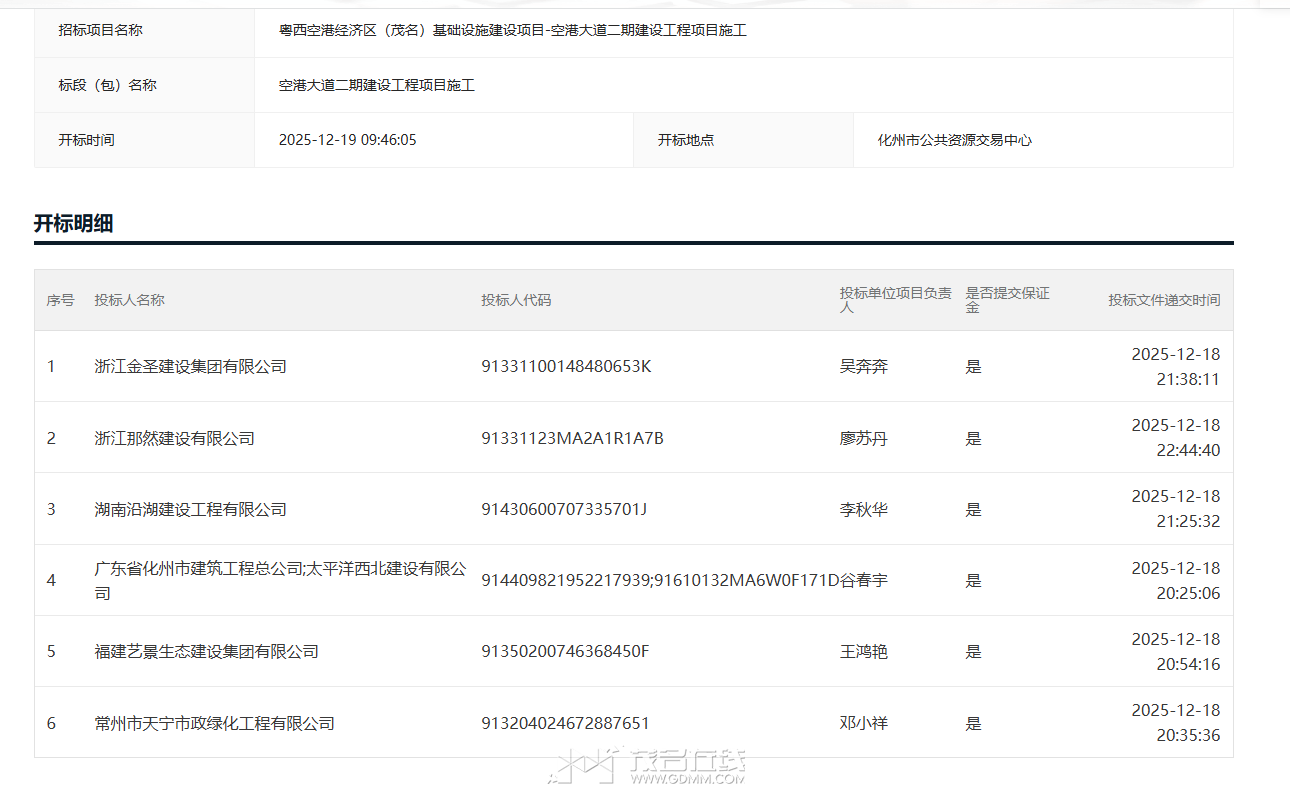Viewport: 1290px width, 789px height.
Task: Select the 空港大道二期建设工程项目施工 section name value
Action: tap(376, 85)
